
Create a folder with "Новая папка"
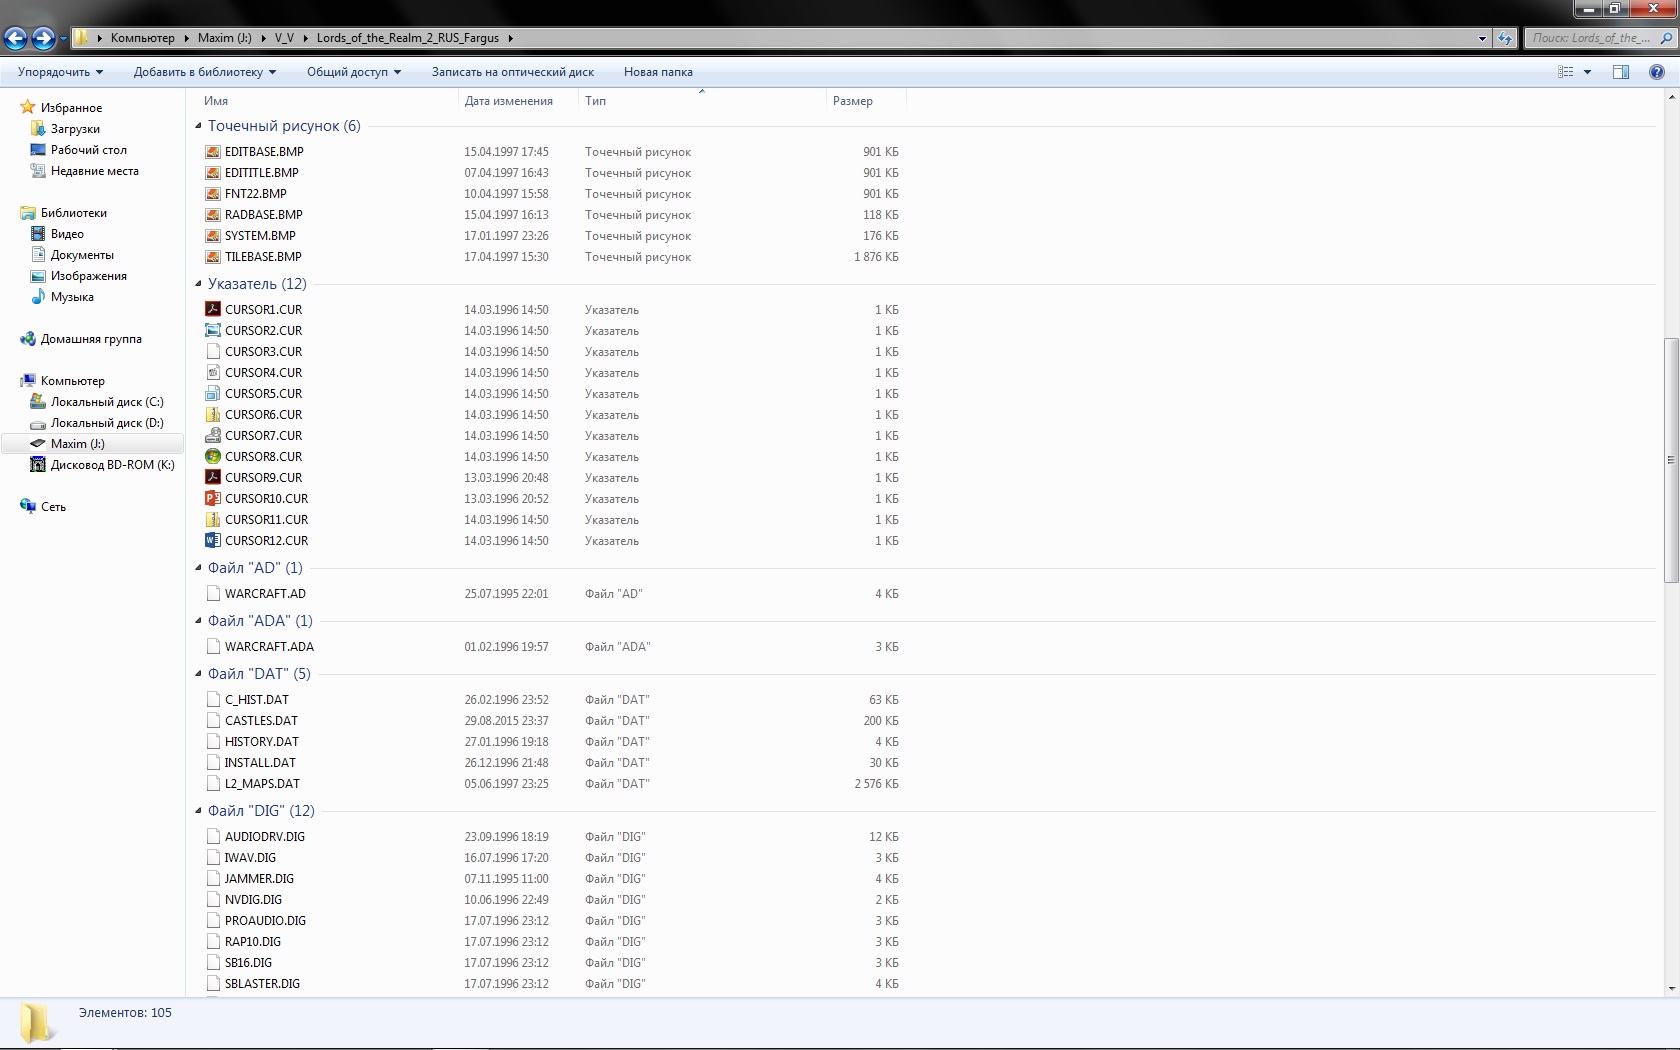(658, 72)
